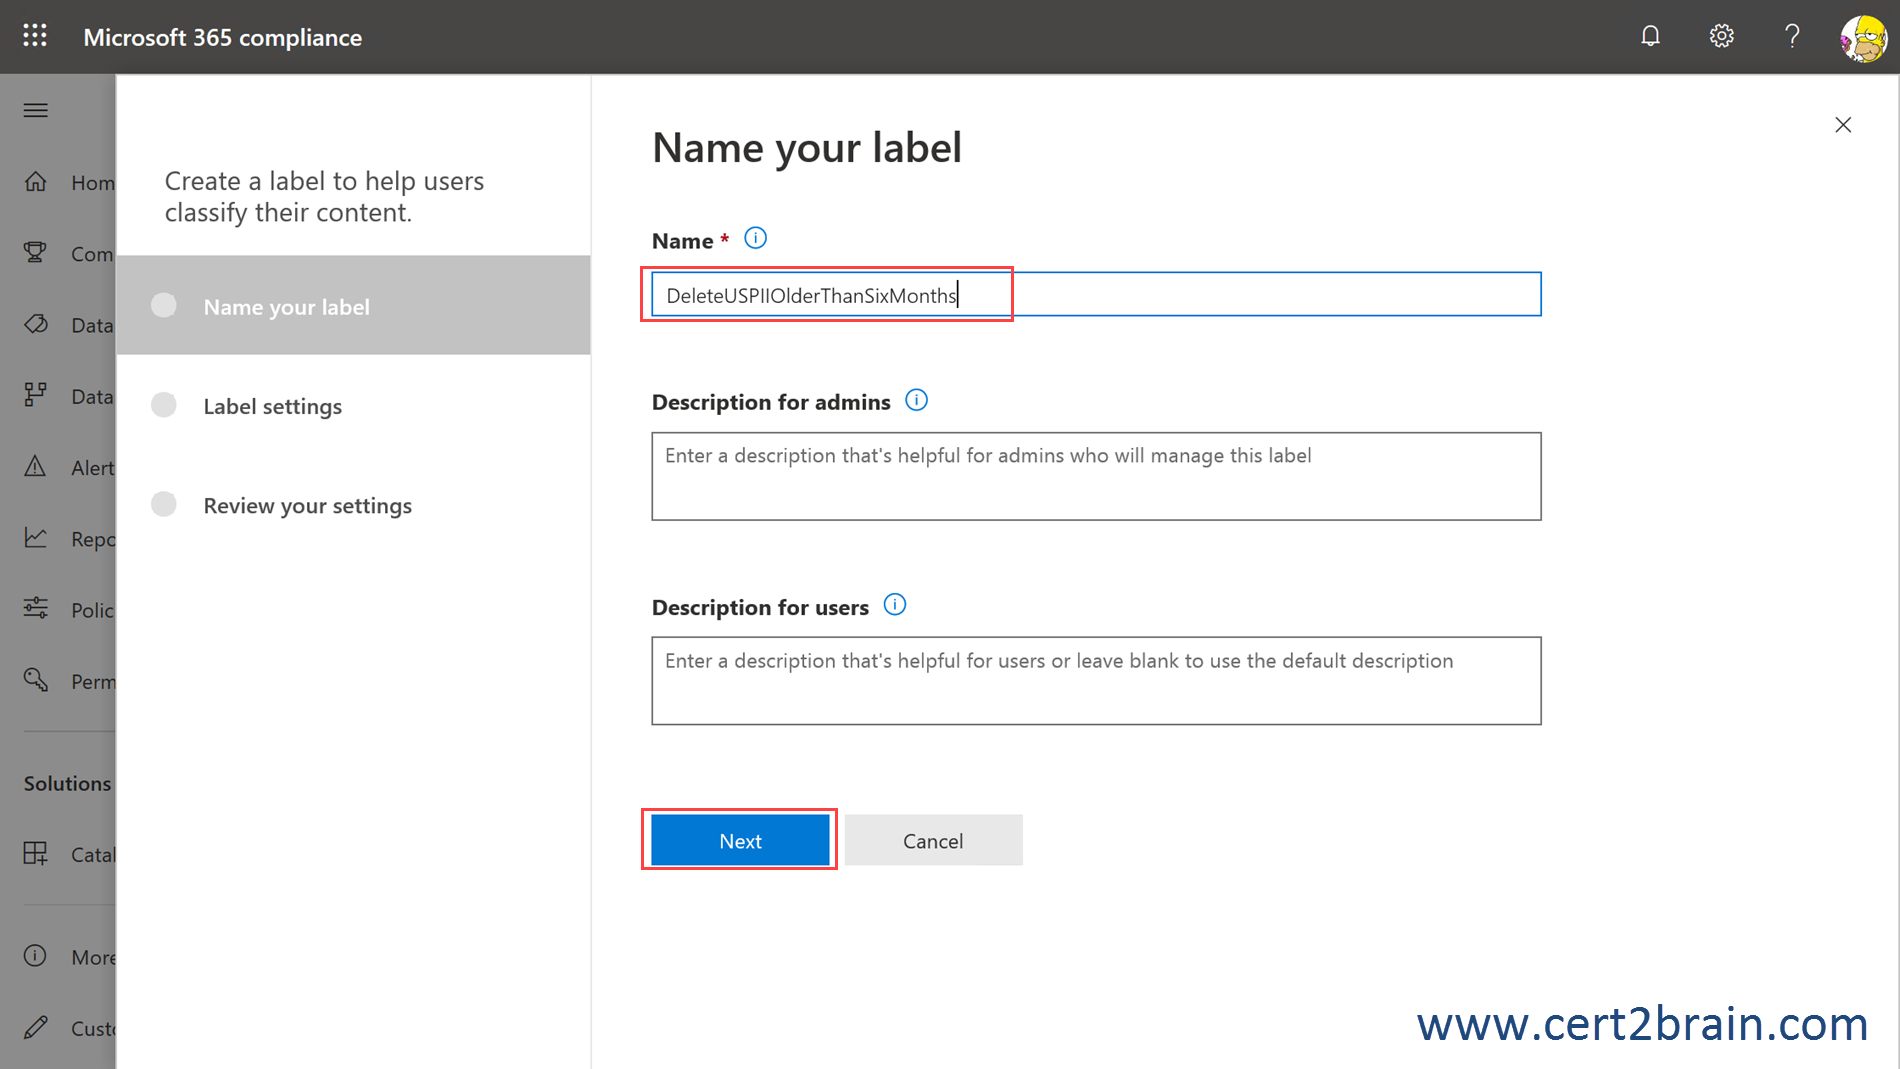The image size is (1900, 1069).
Task: Open Compliance Manager via the trophy icon
Action: [36, 253]
